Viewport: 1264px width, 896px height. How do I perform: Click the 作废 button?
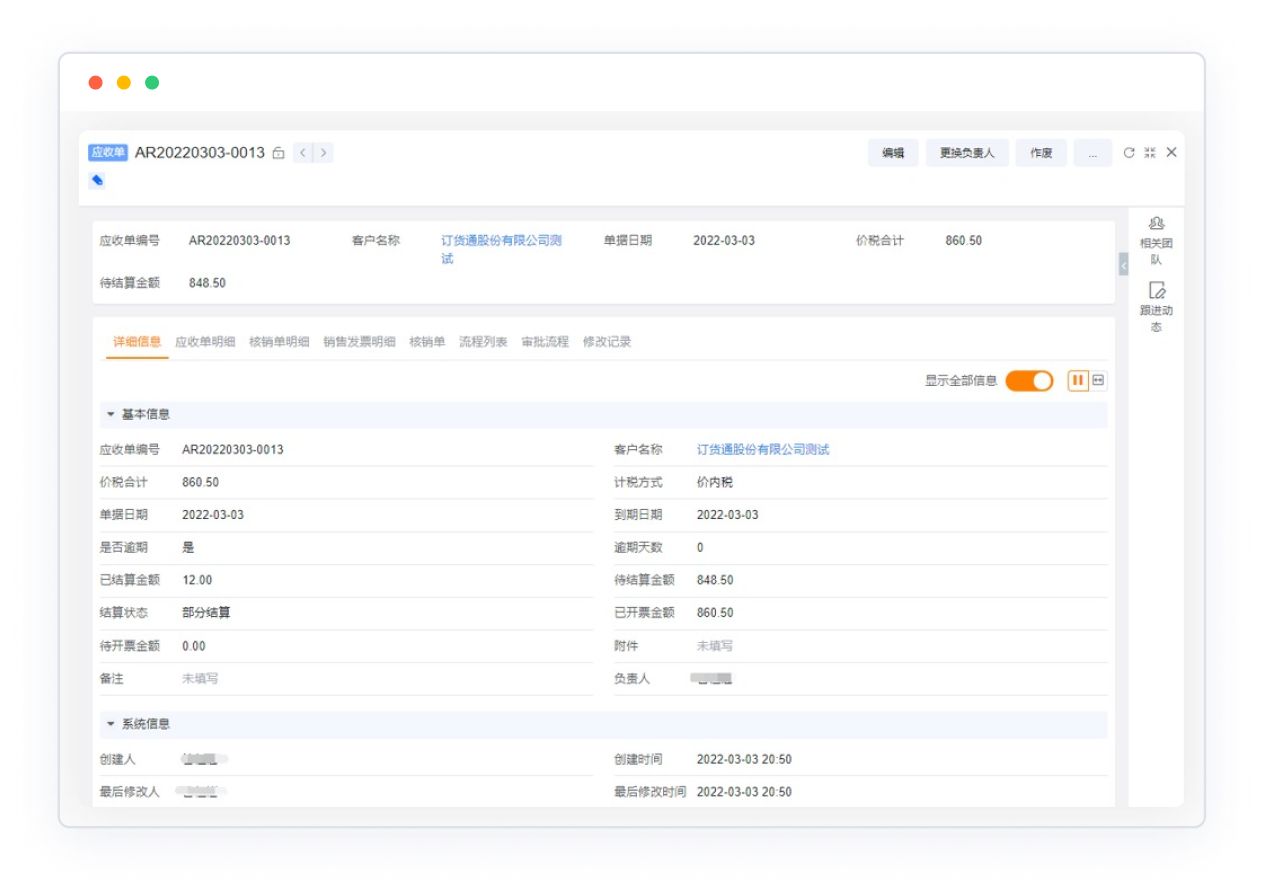pyautogui.click(x=1041, y=153)
